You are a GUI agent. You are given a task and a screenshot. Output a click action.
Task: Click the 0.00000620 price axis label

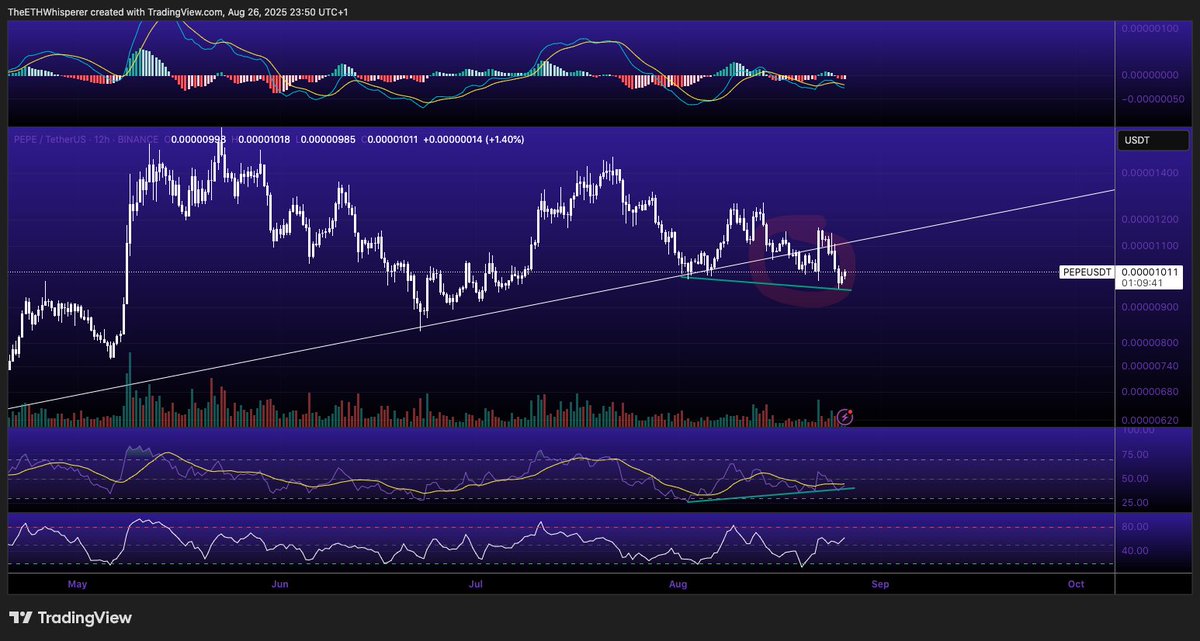click(1150, 420)
